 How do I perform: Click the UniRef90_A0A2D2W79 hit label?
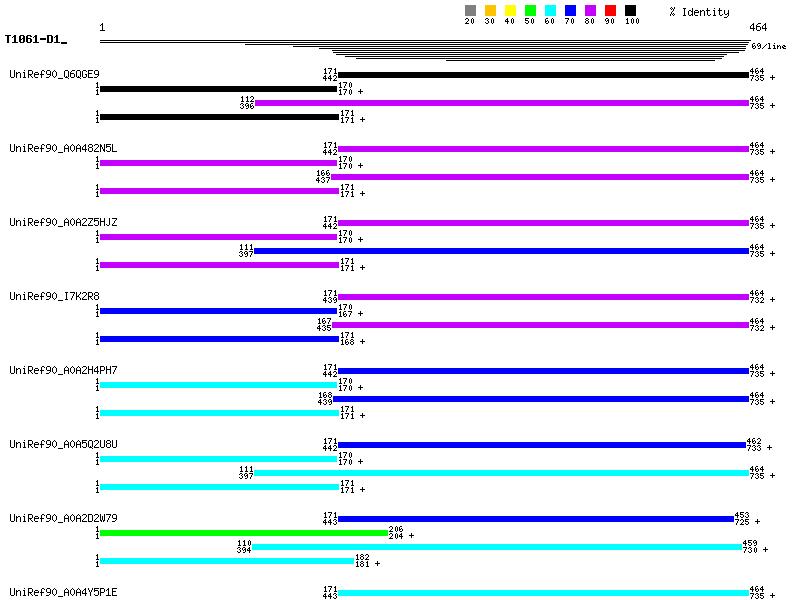pos(63,518)
